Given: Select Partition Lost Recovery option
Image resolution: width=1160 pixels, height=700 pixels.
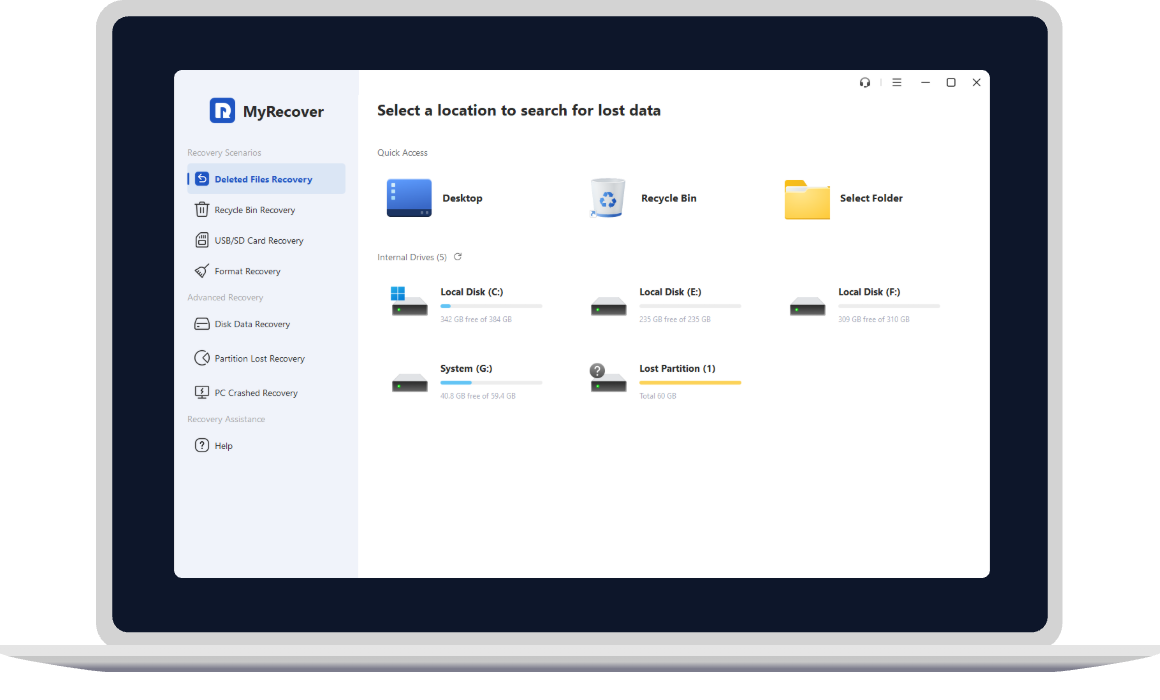Looking at the screenshot, I should click(x=259, y=359).
